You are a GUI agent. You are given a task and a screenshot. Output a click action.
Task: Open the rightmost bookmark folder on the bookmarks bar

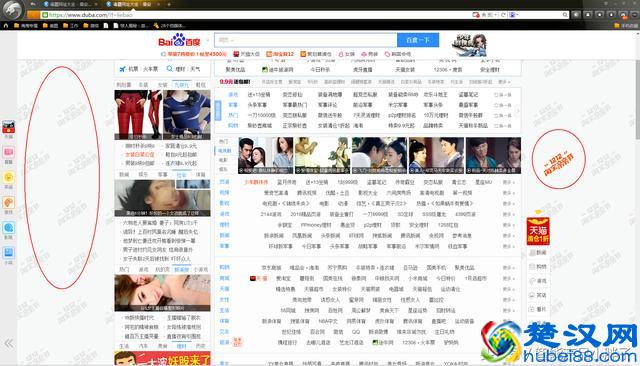tap(626, 25)
